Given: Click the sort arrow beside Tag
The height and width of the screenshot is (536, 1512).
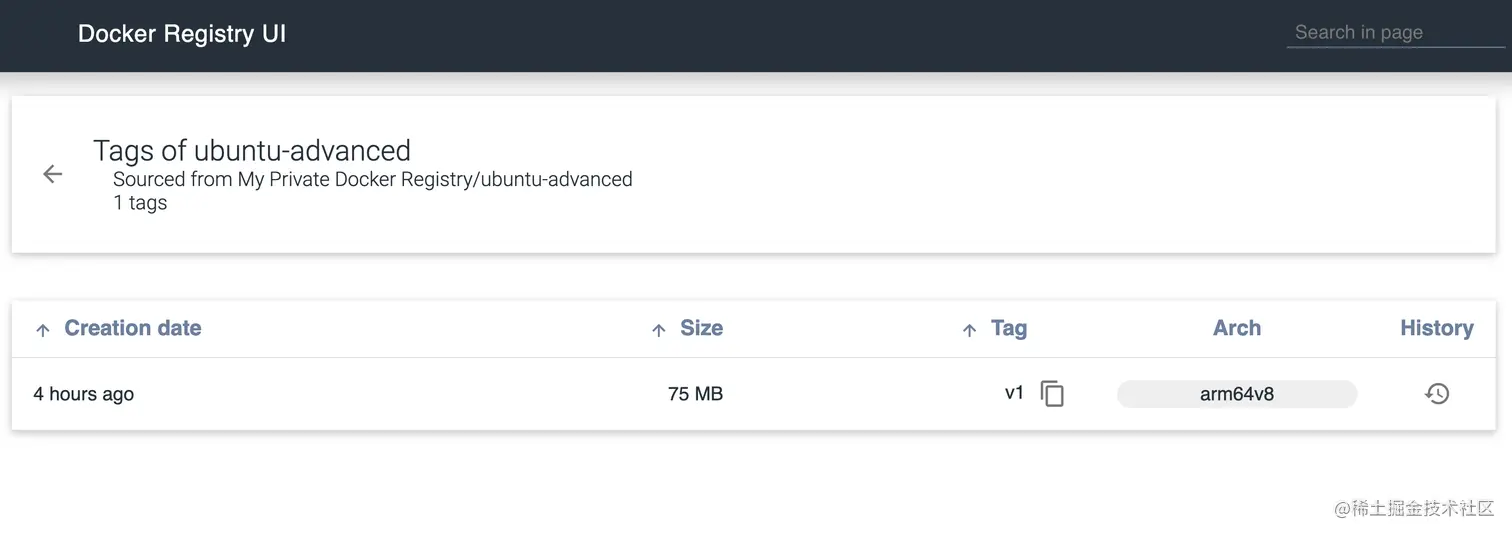Looking at the screenshot, I should [969, 330].
